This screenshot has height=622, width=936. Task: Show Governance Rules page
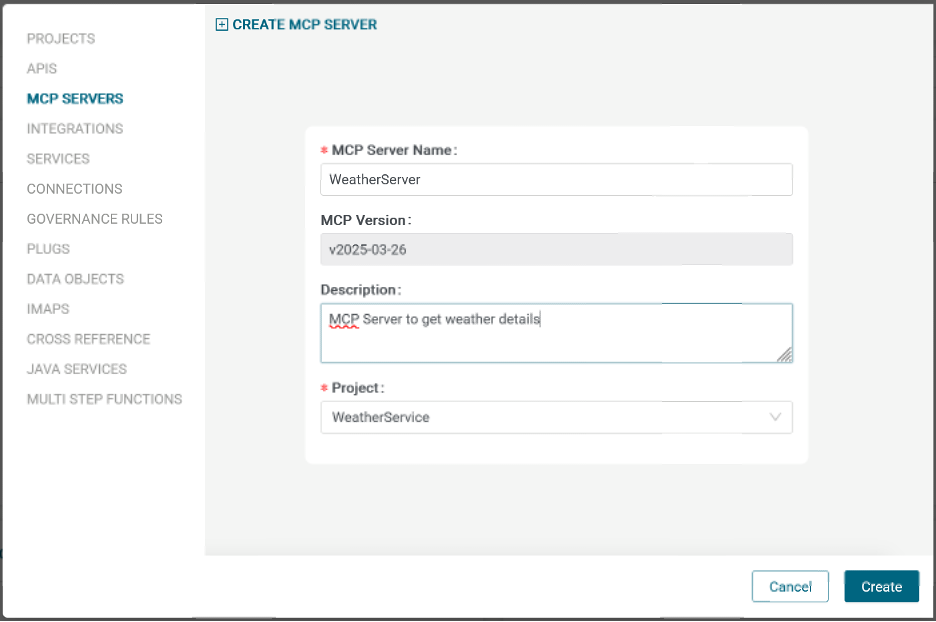point(94,219)
